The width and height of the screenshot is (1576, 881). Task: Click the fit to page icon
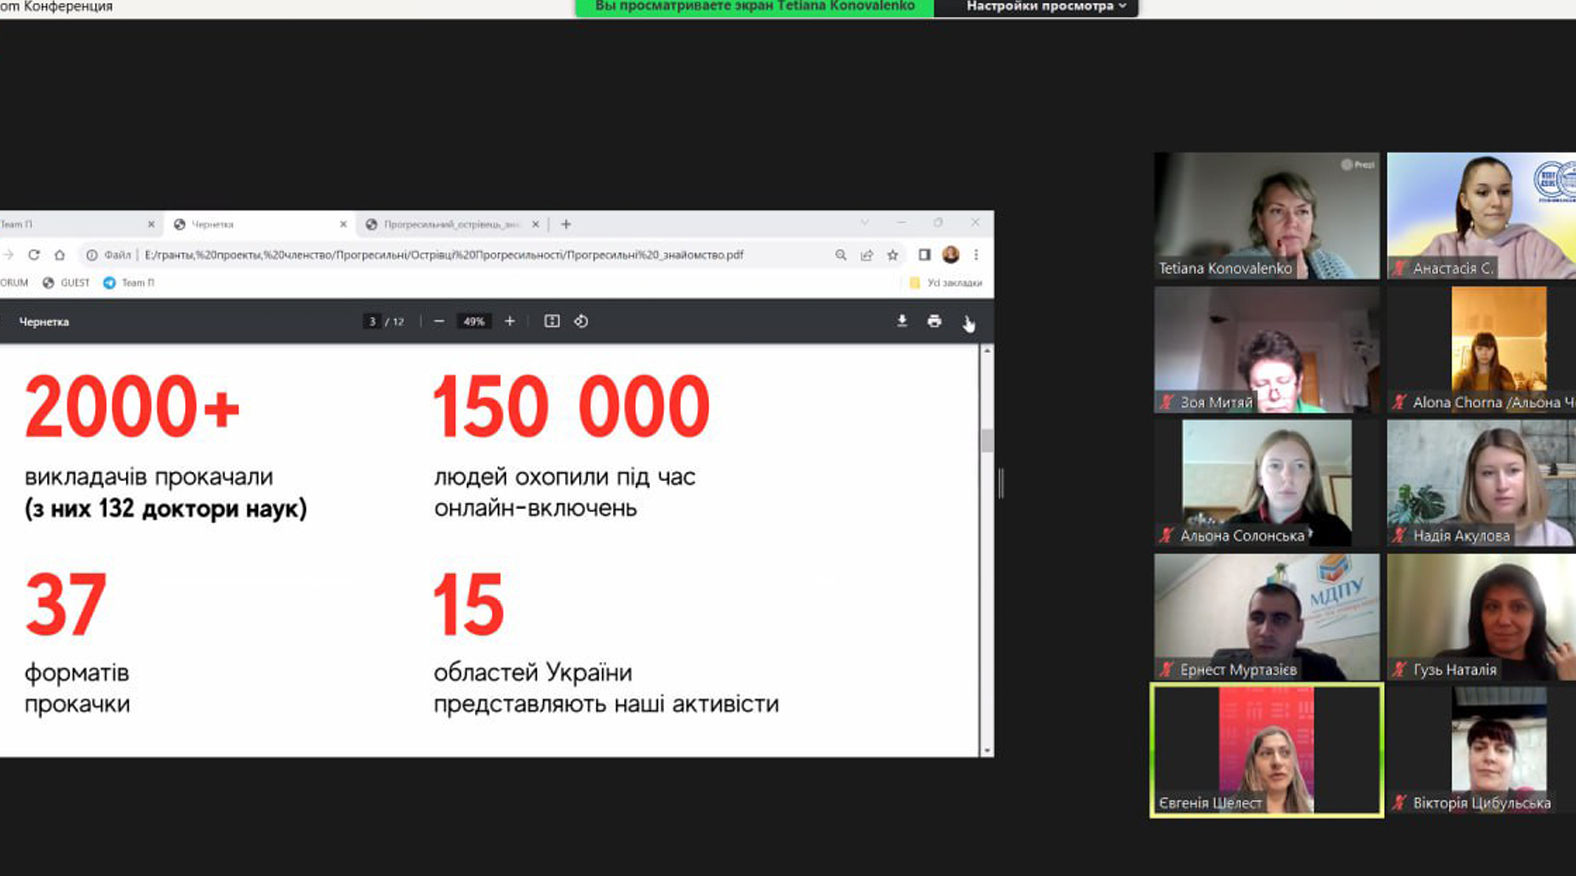tap(551, 321)
